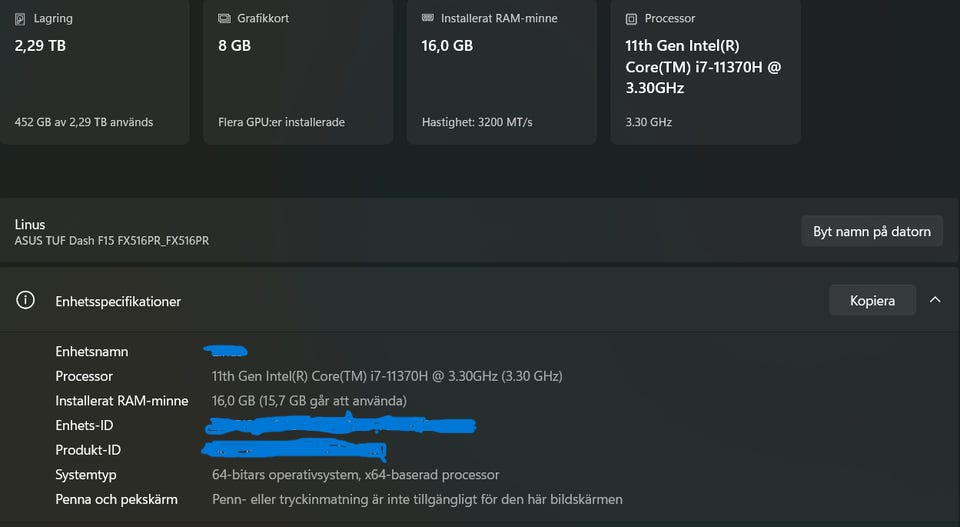This screenshot has width=960, height=527.
Task: Open the Lagring 2,29 TB card
Action: point(94,72)
